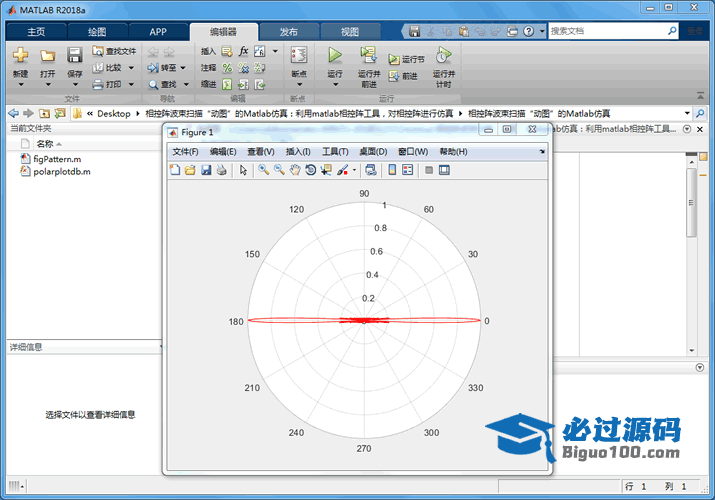Image resolution: width=715 pixels, height=500 pixels.
Task: Collapse the toolstrip ribbon arrow
Action: coord(700,95)
